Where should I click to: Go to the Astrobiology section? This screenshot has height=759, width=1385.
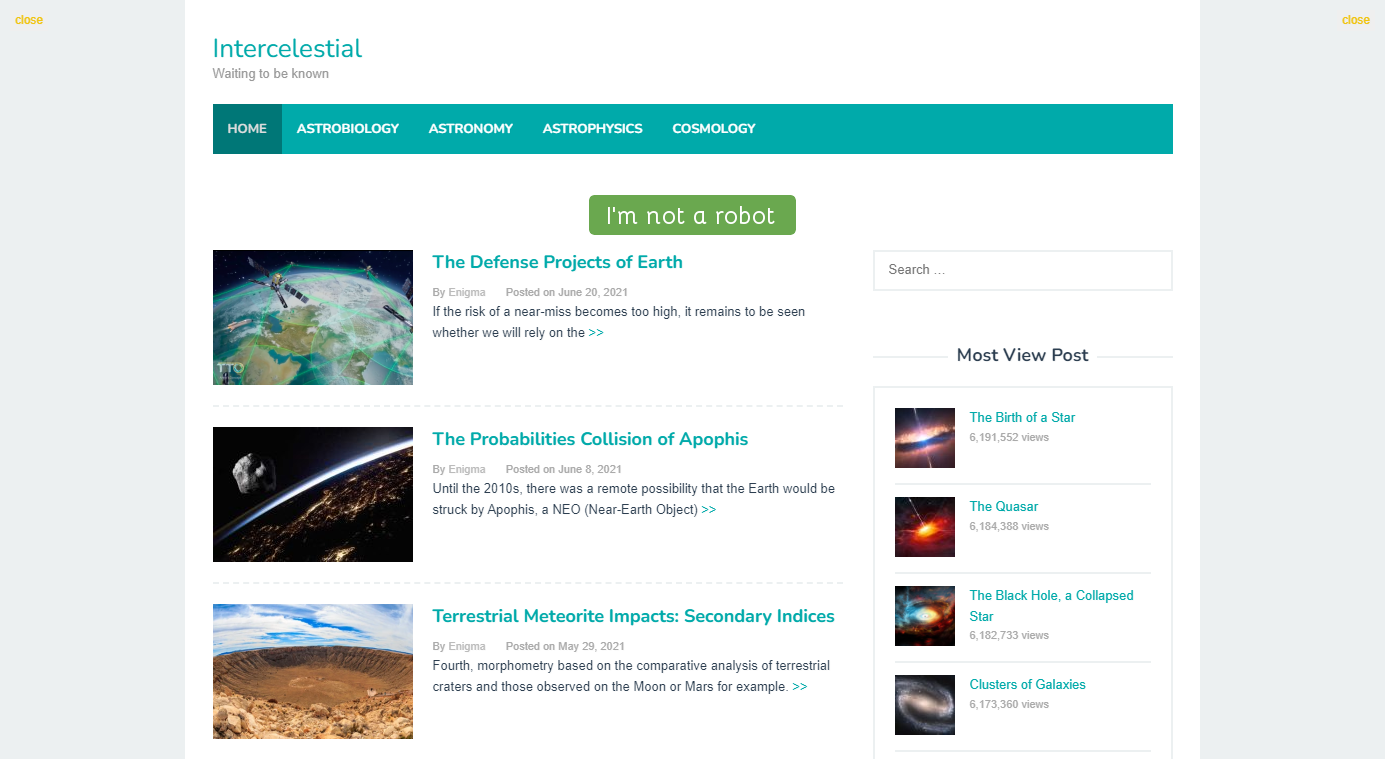point(348,129)
